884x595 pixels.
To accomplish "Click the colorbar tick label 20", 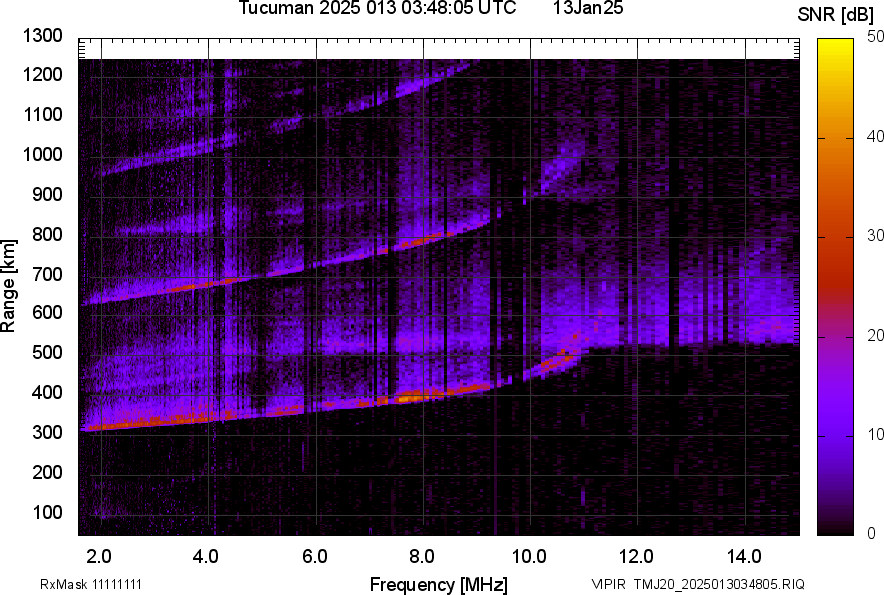I will coord(877,336).
